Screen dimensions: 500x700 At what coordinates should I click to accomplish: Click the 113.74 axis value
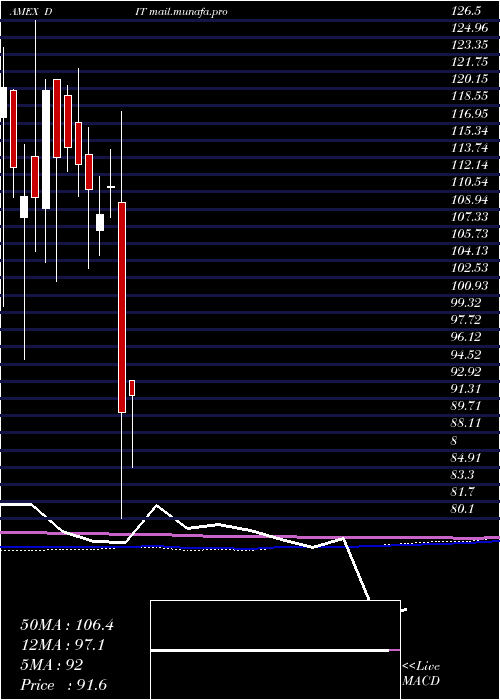(469, 148)
